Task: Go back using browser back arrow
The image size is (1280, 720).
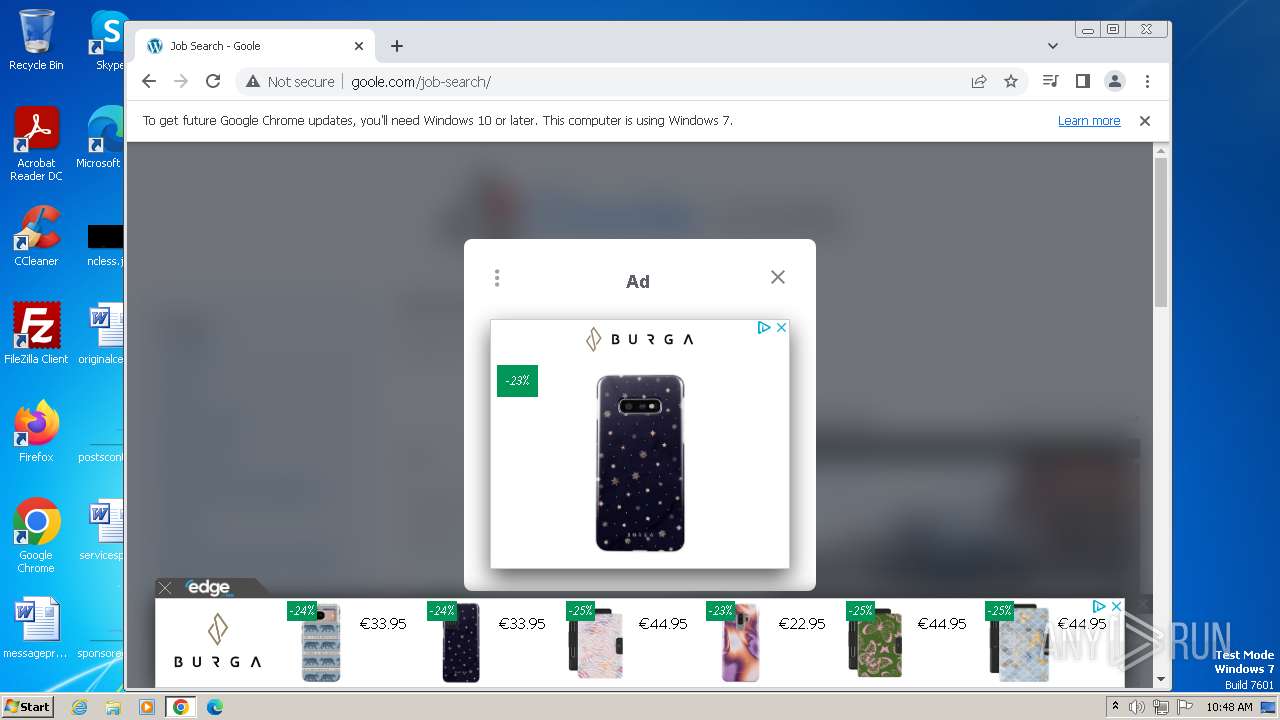Action: pyautogui.click(x=149, y=82)
